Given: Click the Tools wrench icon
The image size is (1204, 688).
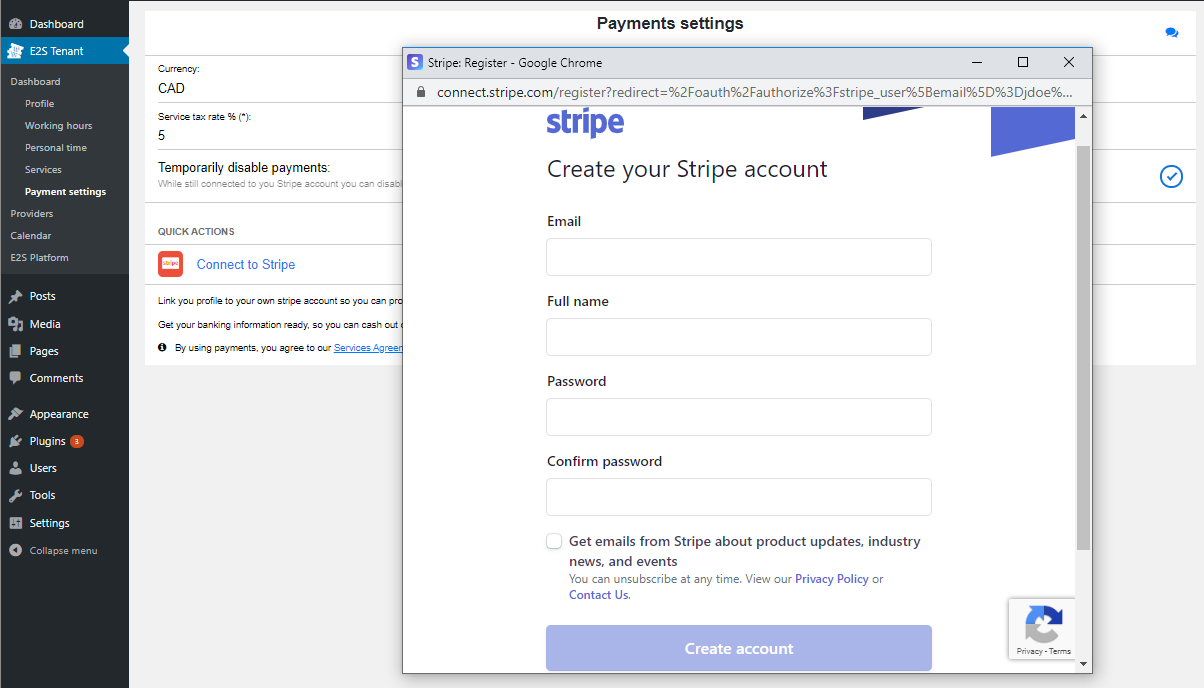Looking at the screenshot, I should point(15,495).
